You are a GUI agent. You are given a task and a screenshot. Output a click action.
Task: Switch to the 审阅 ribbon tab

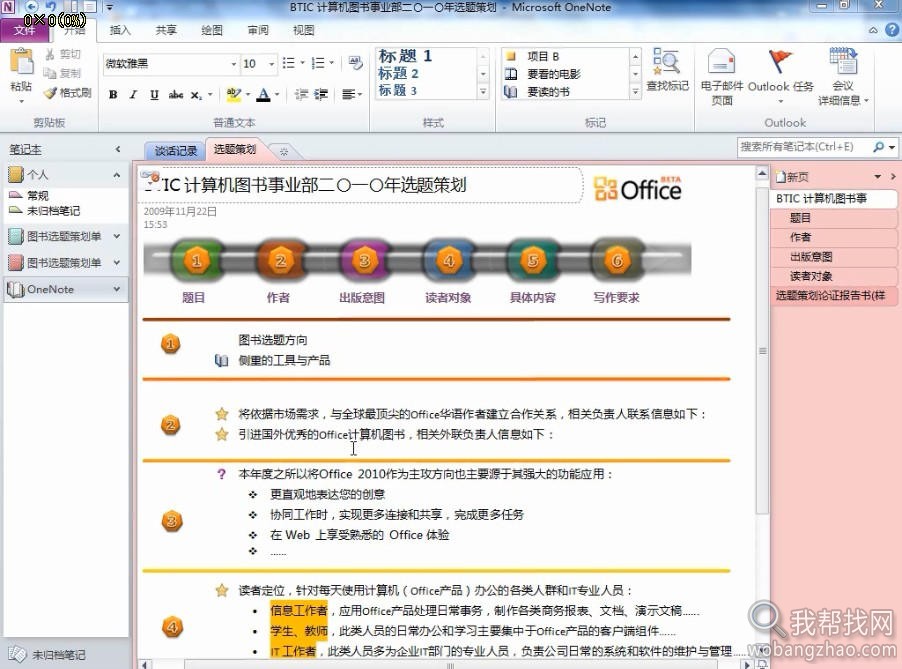258,30
